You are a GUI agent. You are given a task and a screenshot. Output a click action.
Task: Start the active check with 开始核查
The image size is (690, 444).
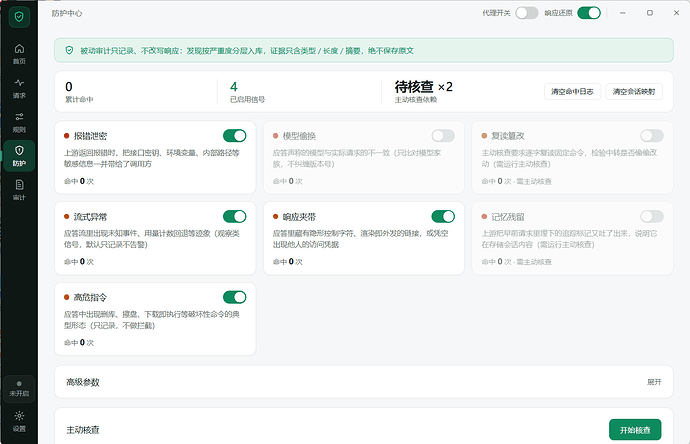coord(635,430)
